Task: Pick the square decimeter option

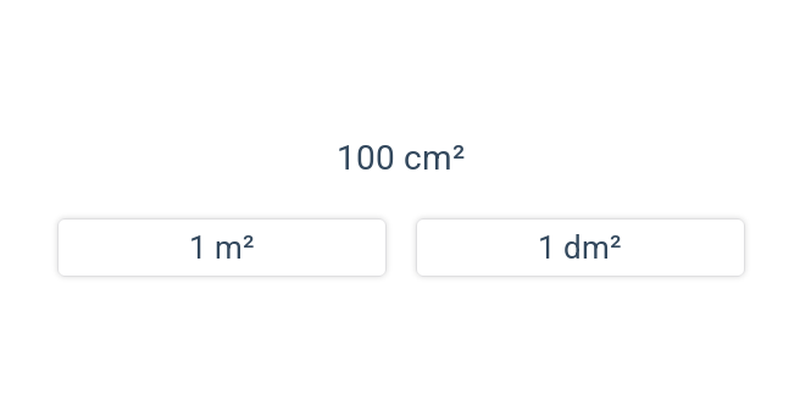Action: click(580, 247)
